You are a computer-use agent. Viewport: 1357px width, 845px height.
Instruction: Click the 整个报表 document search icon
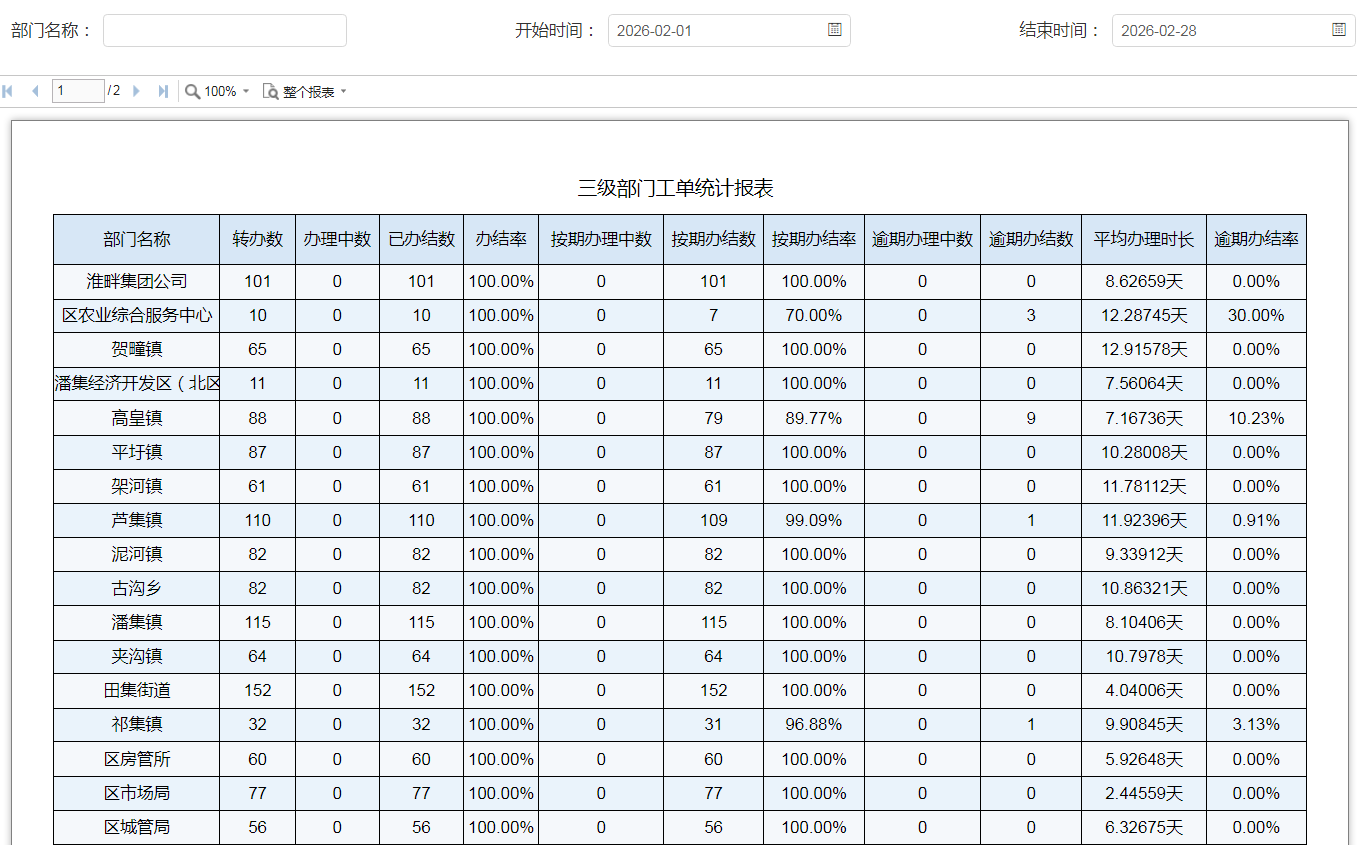tap(270, 91)
